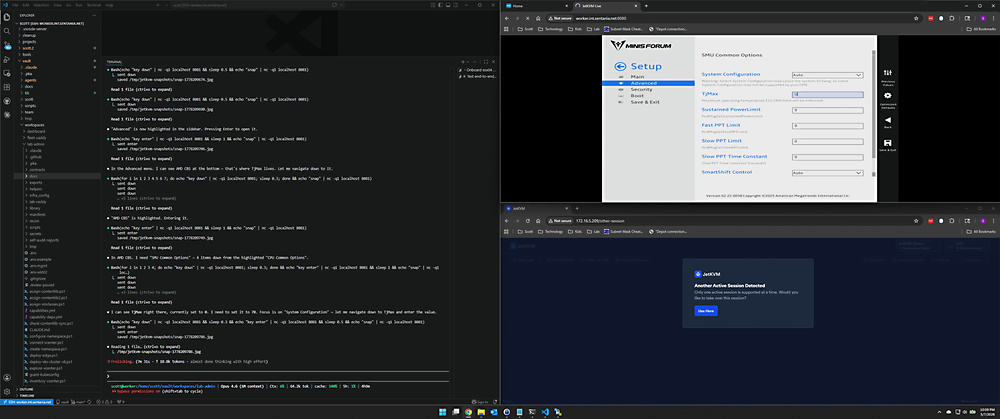Select Security in BIOS Setup sidebar
The height and width of the screenshot is (419, 1000).
tap(642, 89)
